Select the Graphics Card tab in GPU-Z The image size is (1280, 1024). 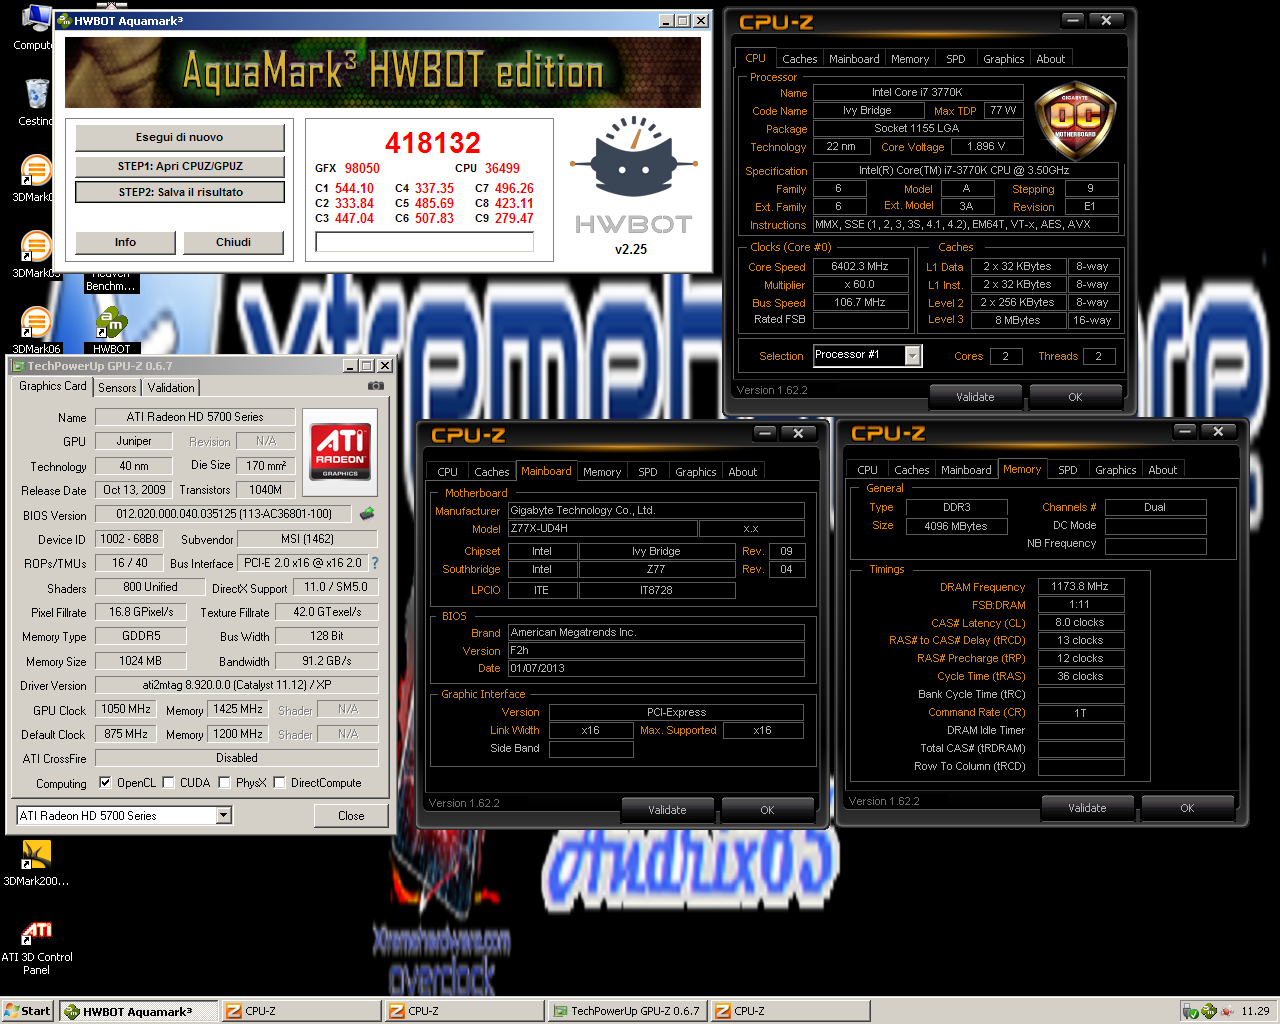pyautogui.click(x=53, y=386)
